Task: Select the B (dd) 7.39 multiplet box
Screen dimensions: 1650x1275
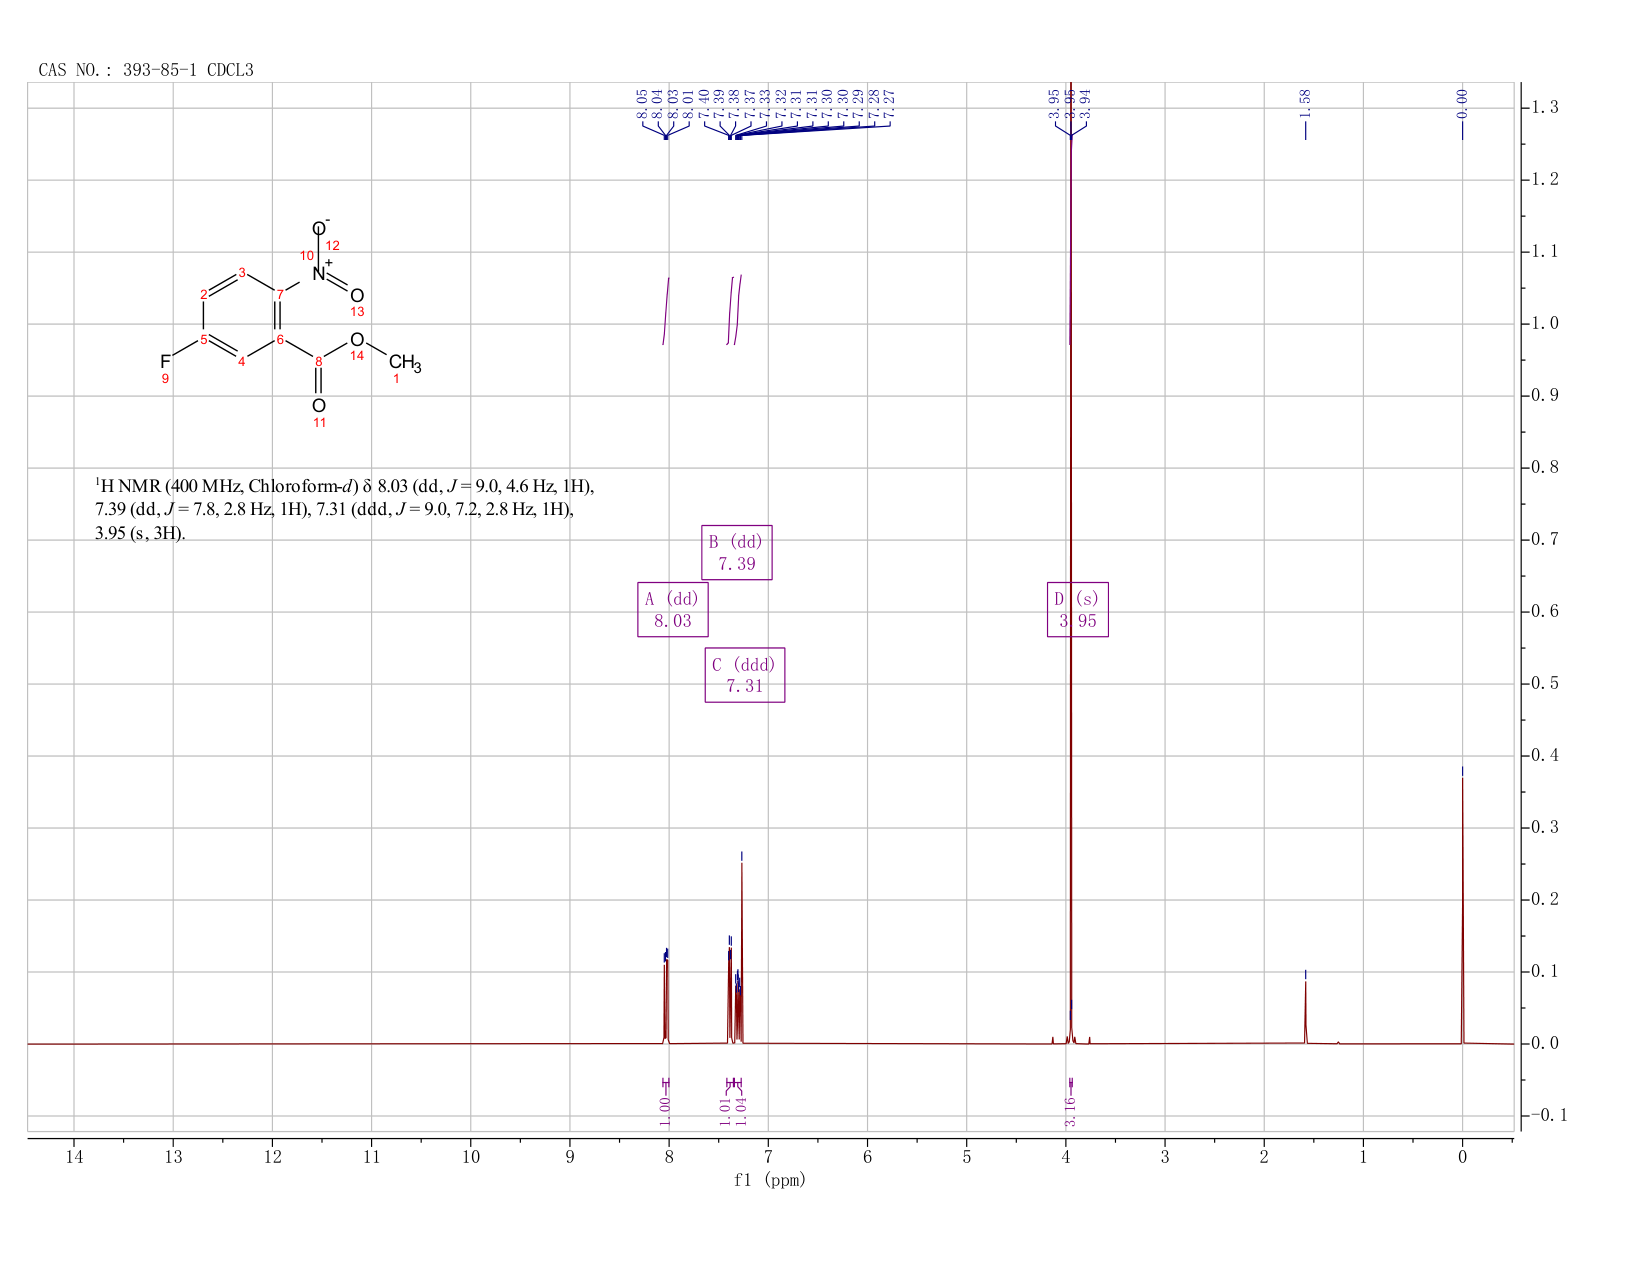Action: pyautogui.click(x=736, y=552)
